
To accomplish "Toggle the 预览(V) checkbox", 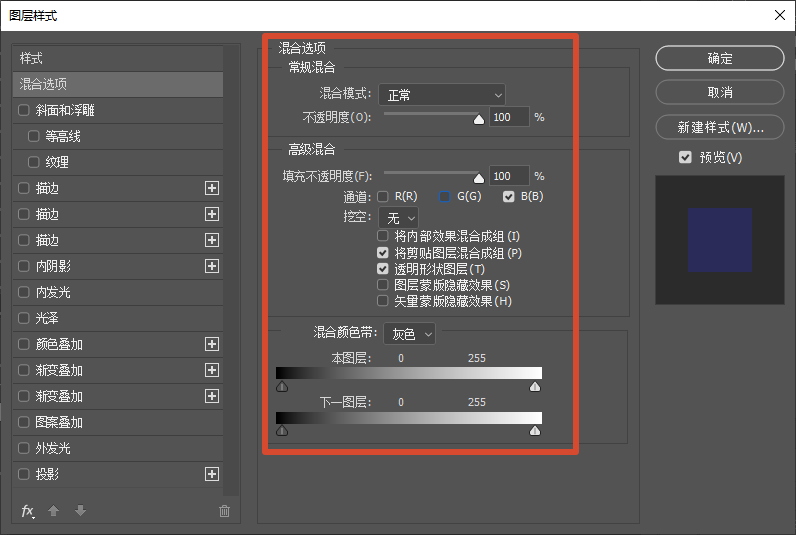I will pos(685,157).
